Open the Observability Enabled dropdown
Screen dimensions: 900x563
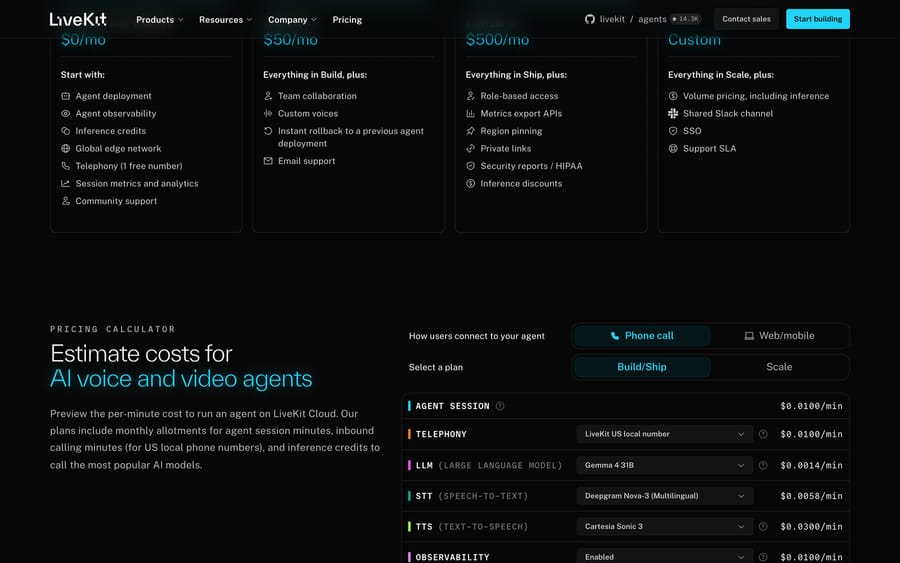coord(664,557)
